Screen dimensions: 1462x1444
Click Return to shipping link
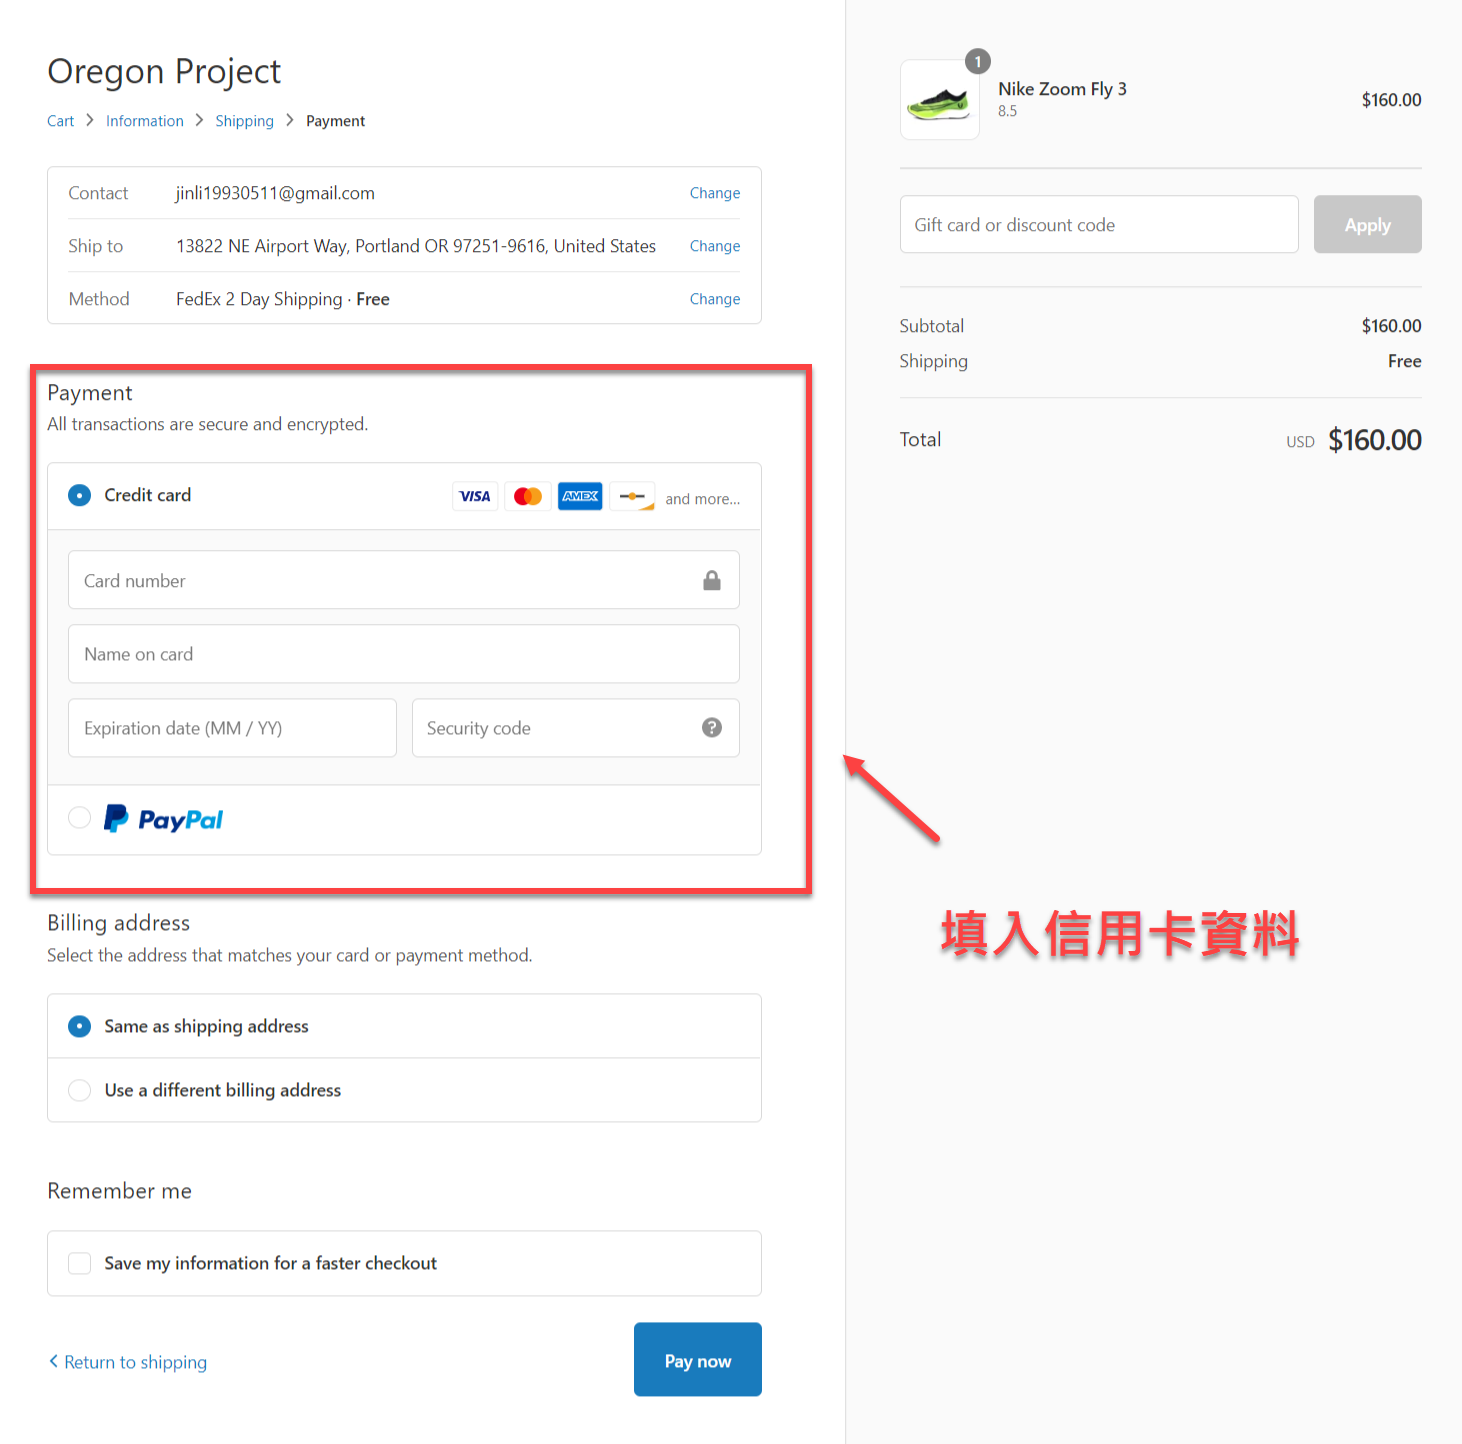(135, 1362)
